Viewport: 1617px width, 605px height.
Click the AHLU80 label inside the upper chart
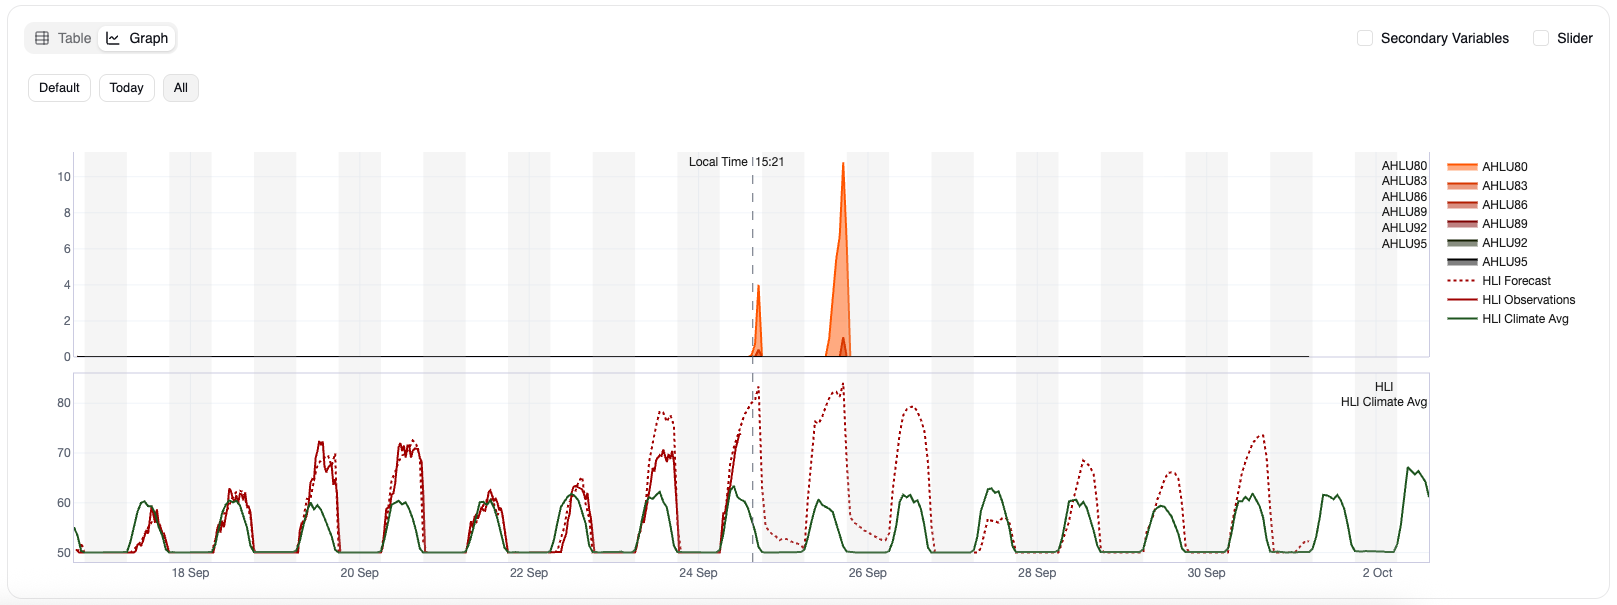1404,166
